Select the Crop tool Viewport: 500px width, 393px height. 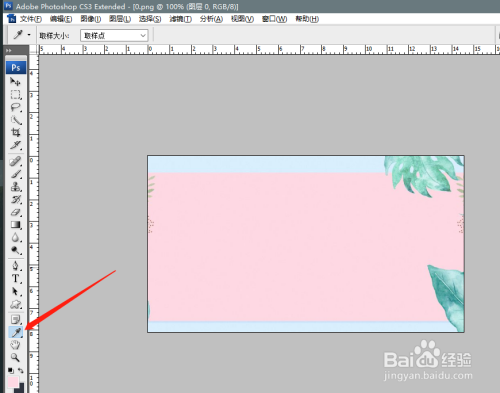15,133
